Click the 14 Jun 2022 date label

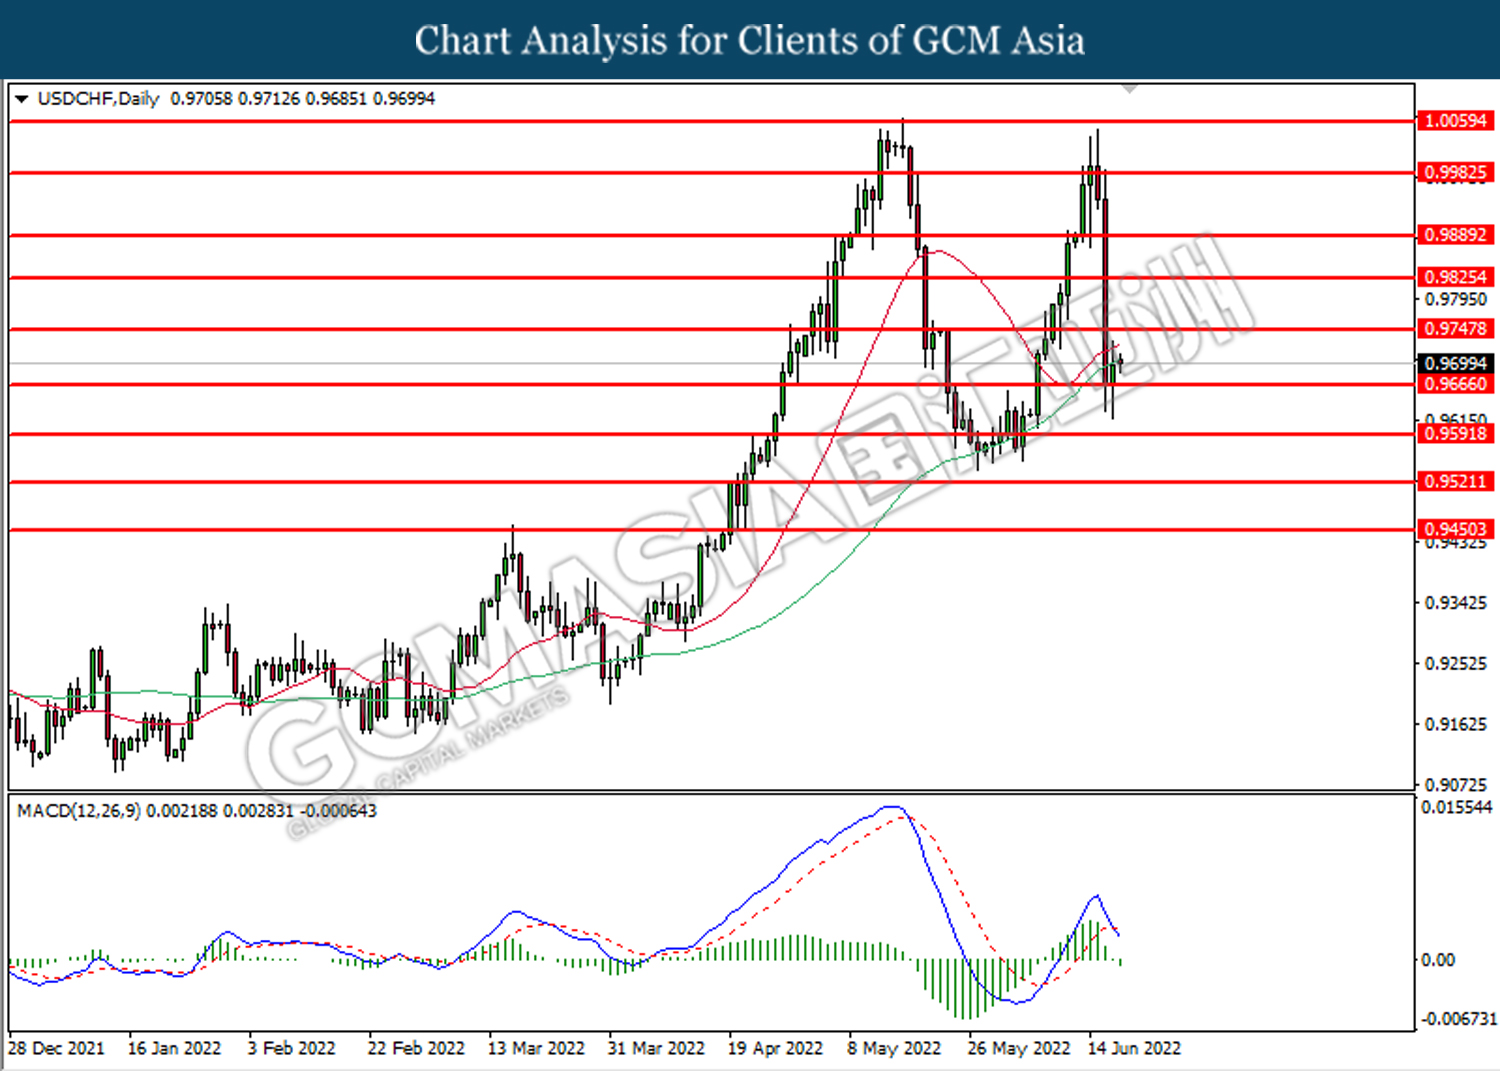coord(1134,1048)
